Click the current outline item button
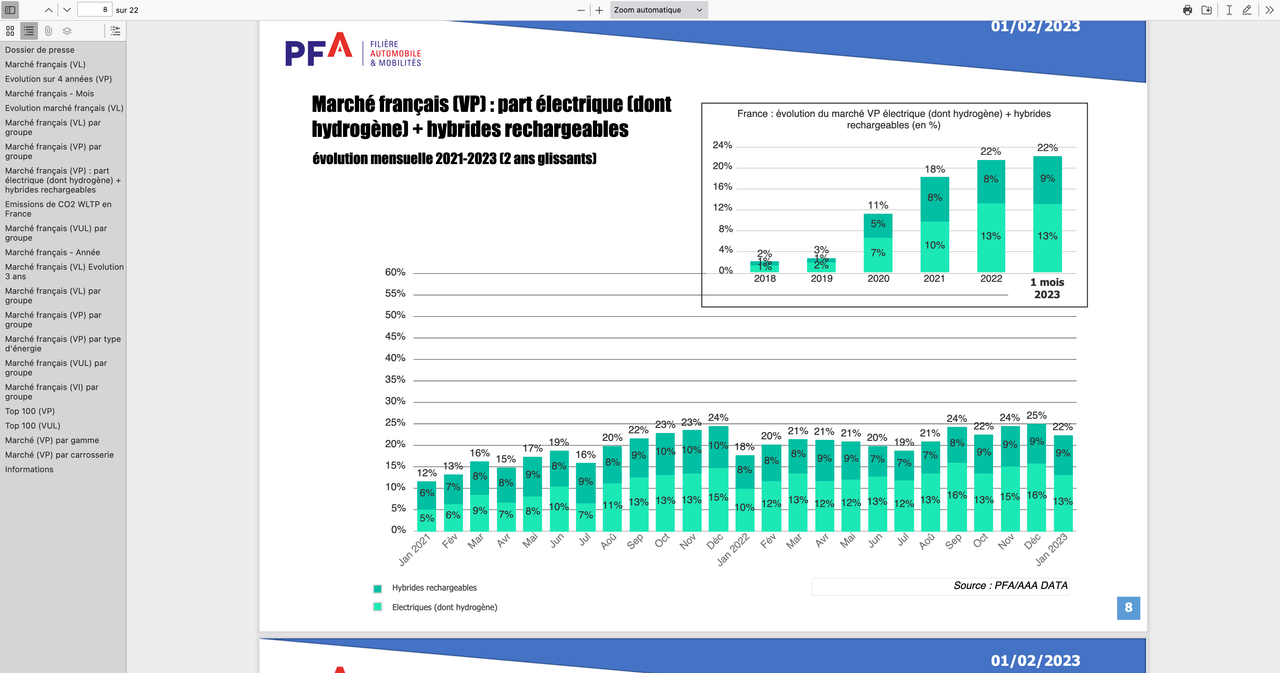Screen dimensions: 1280x673 pyautogui.click(x=116, y=31)
